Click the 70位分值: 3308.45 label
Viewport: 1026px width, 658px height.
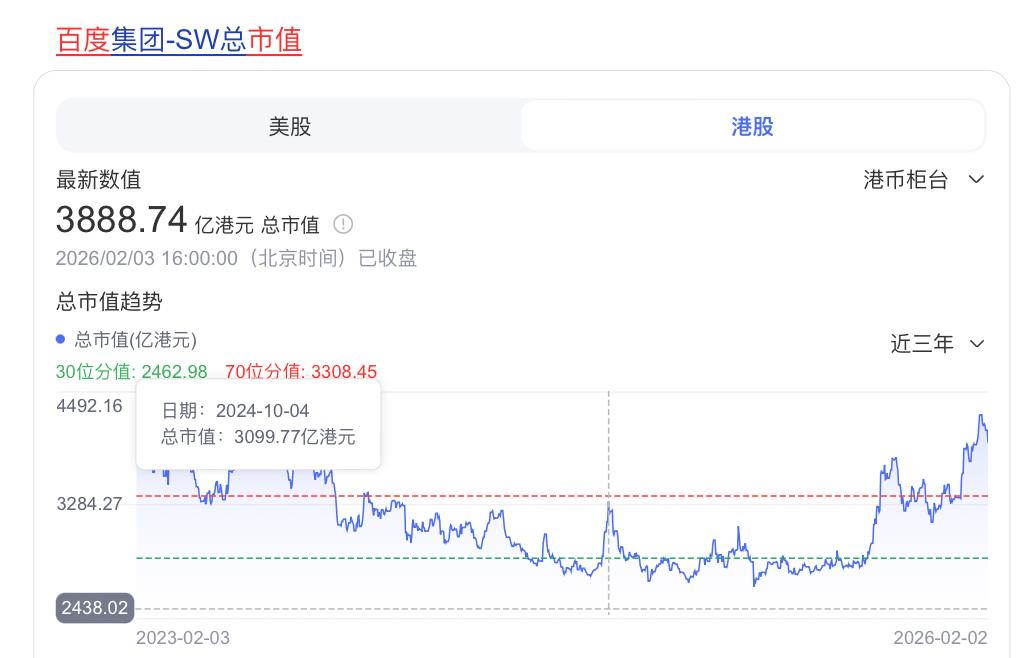301,372
